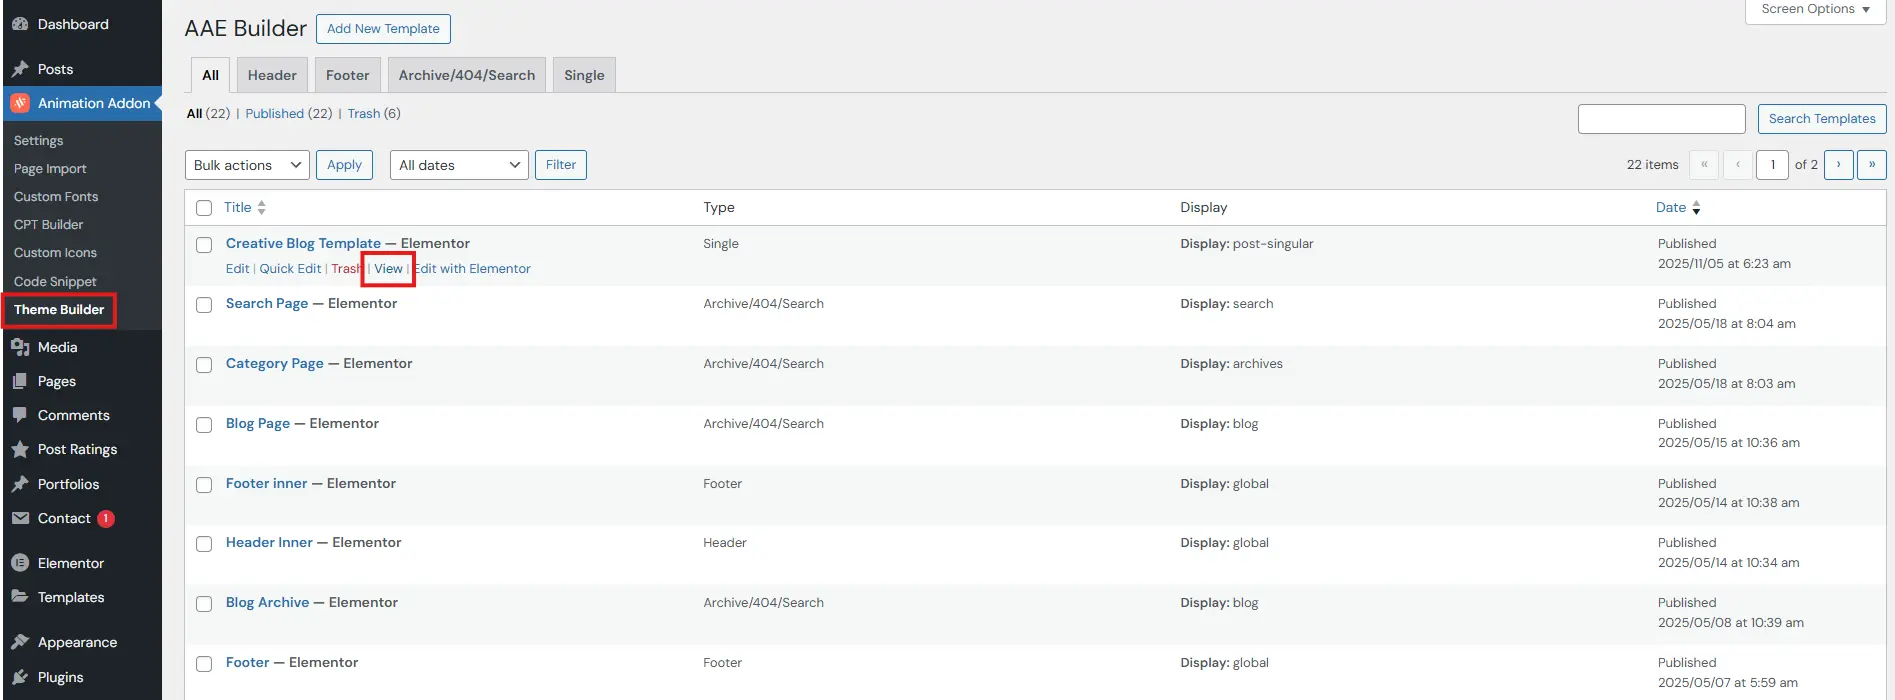The image size is (1895, 700).
Task: Open Posts via the pin icon
Action: (x=20, y=69)
